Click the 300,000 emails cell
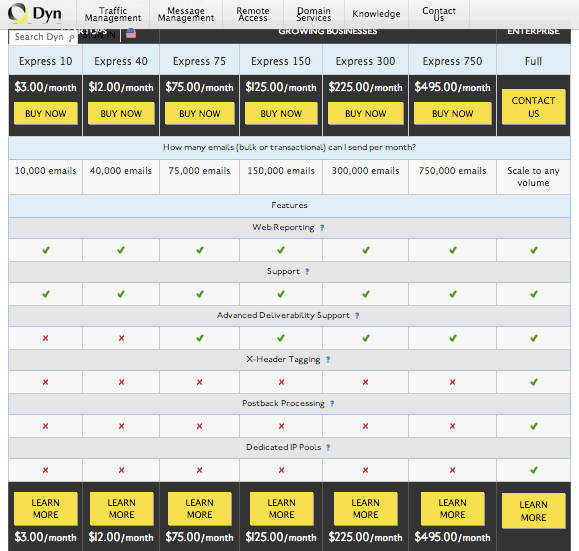 pyautogui.click(x=366, y=177)
